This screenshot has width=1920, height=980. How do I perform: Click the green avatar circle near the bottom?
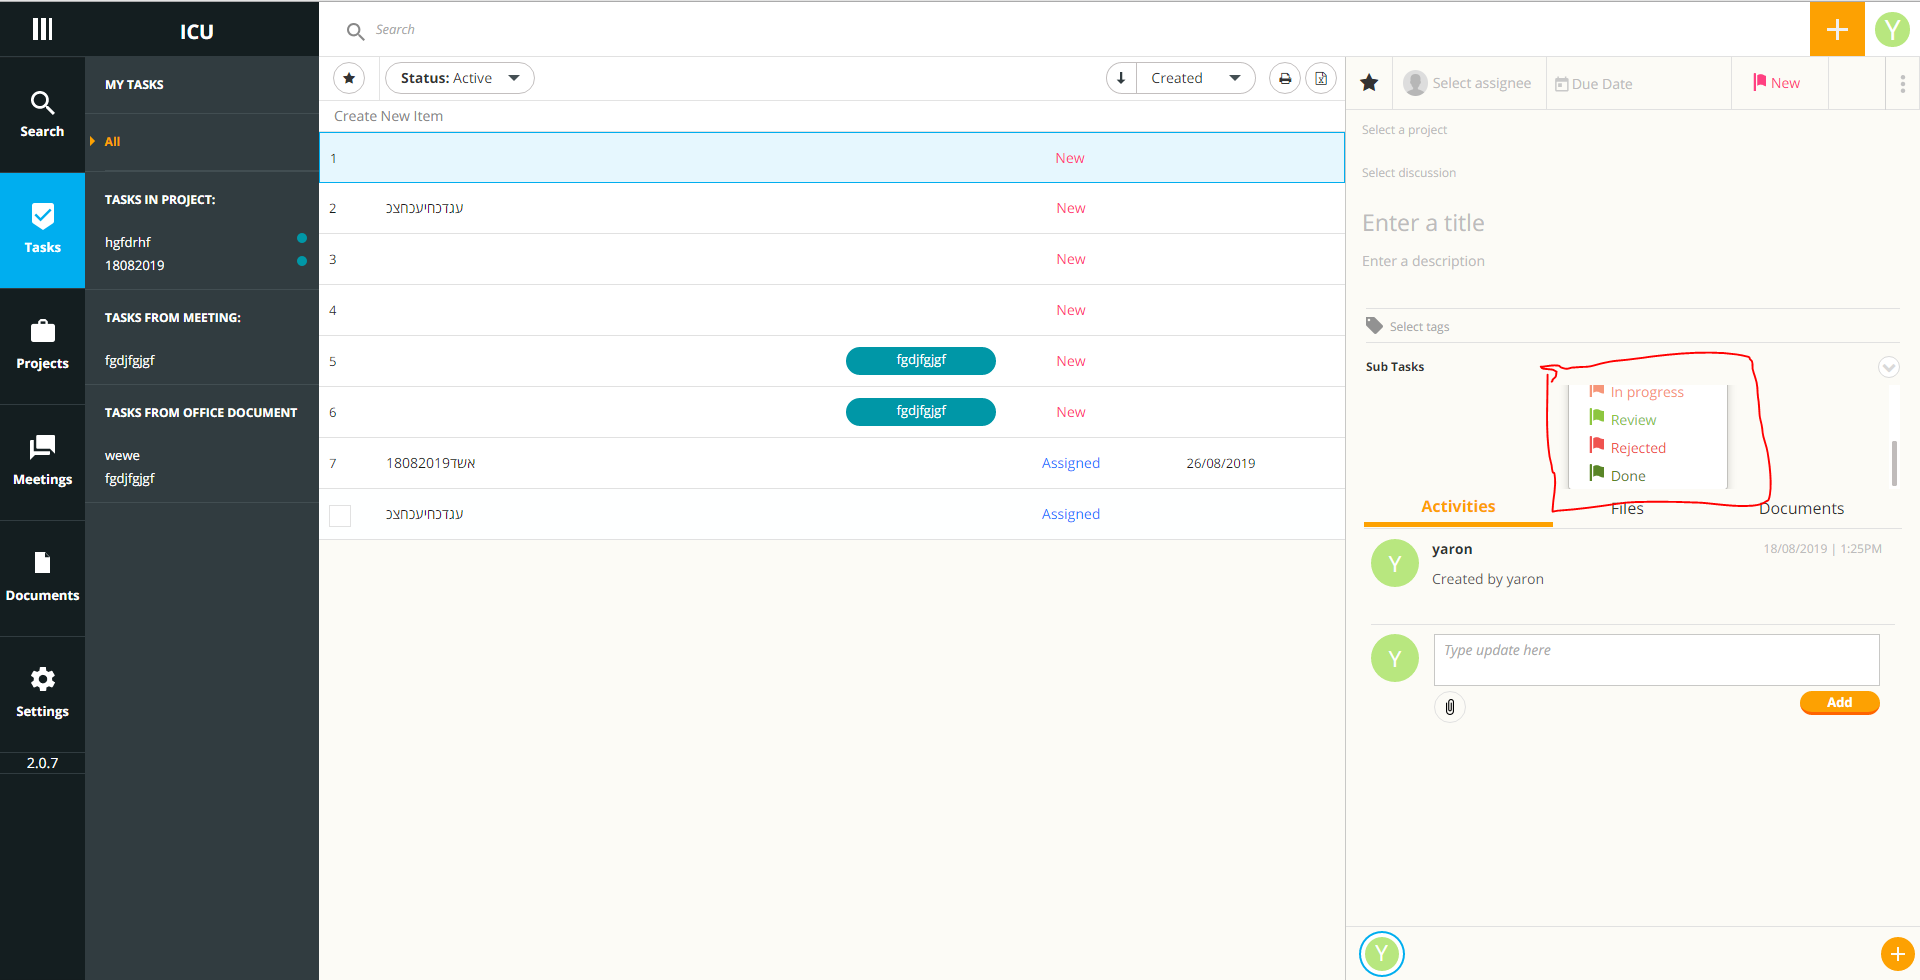(1382, 953)
